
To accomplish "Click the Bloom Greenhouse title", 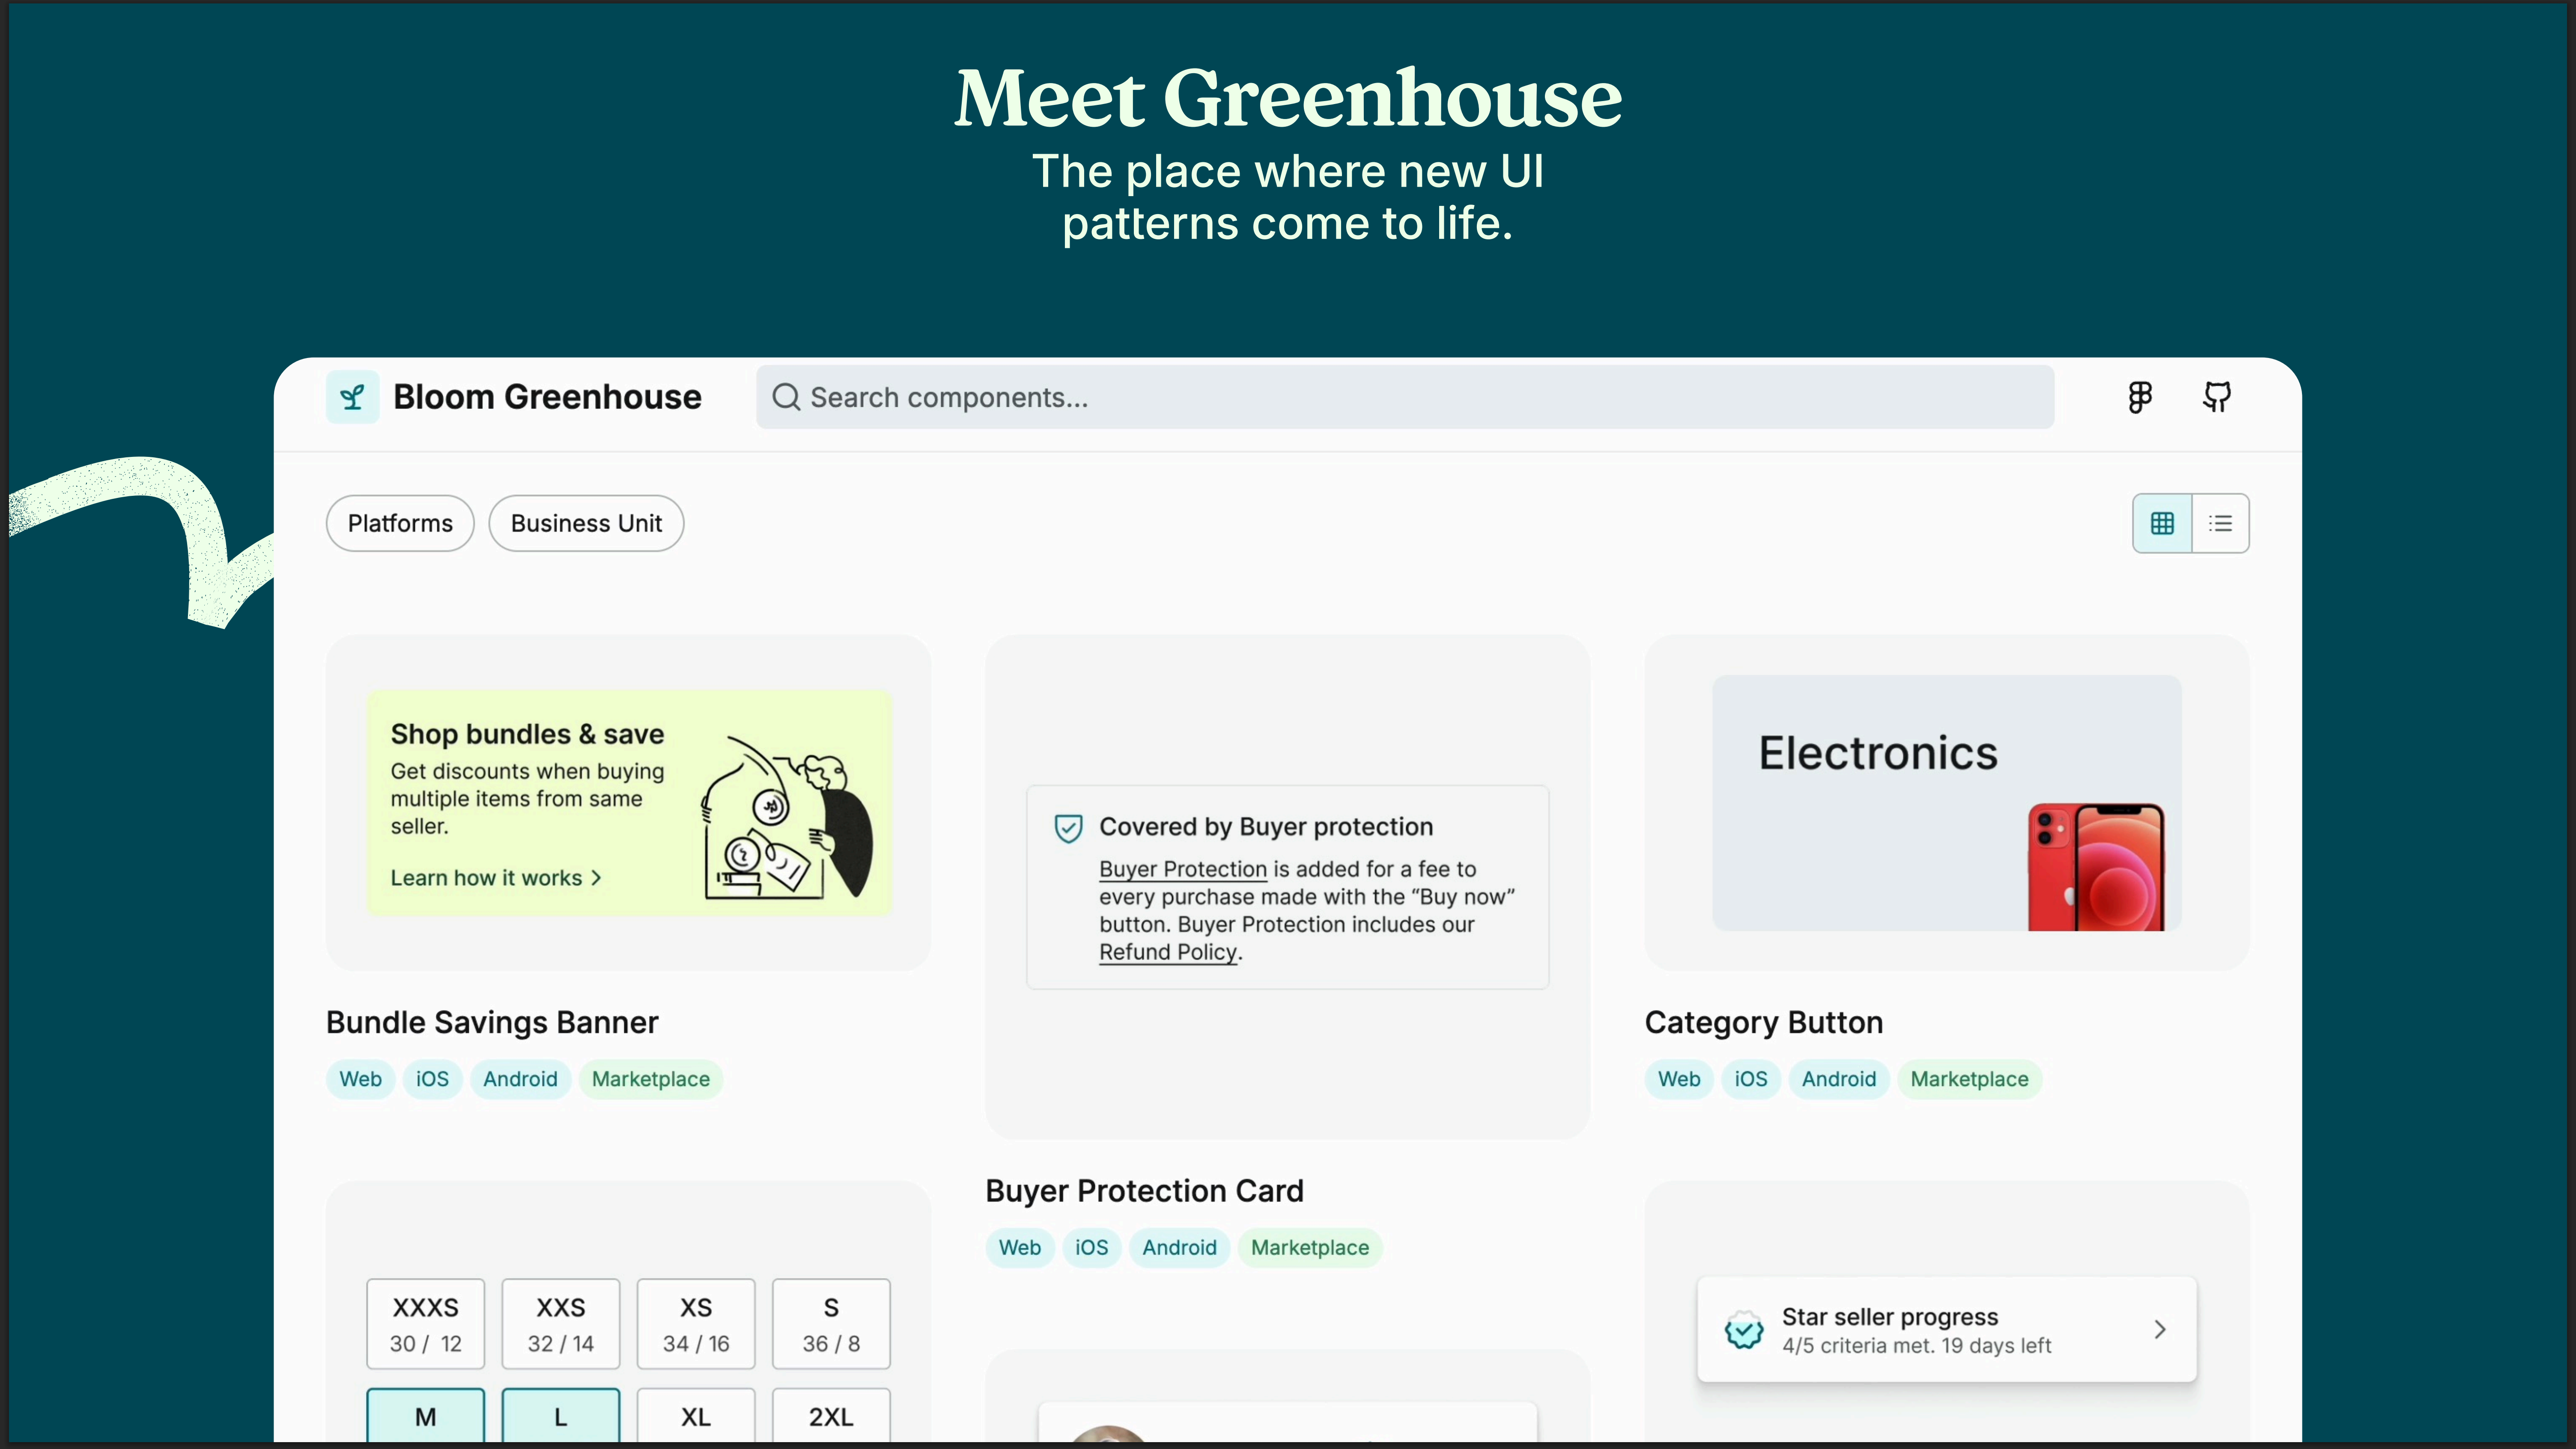I will (547, 397).
